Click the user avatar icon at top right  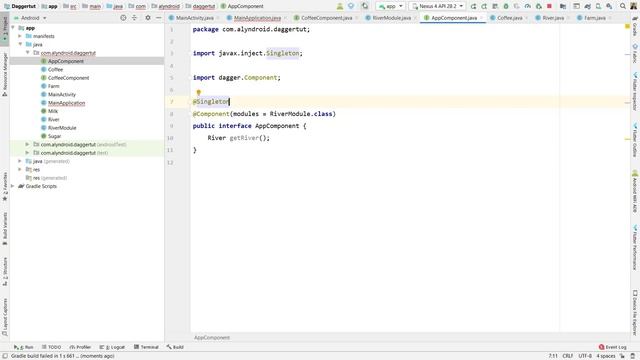coord(633,6)
